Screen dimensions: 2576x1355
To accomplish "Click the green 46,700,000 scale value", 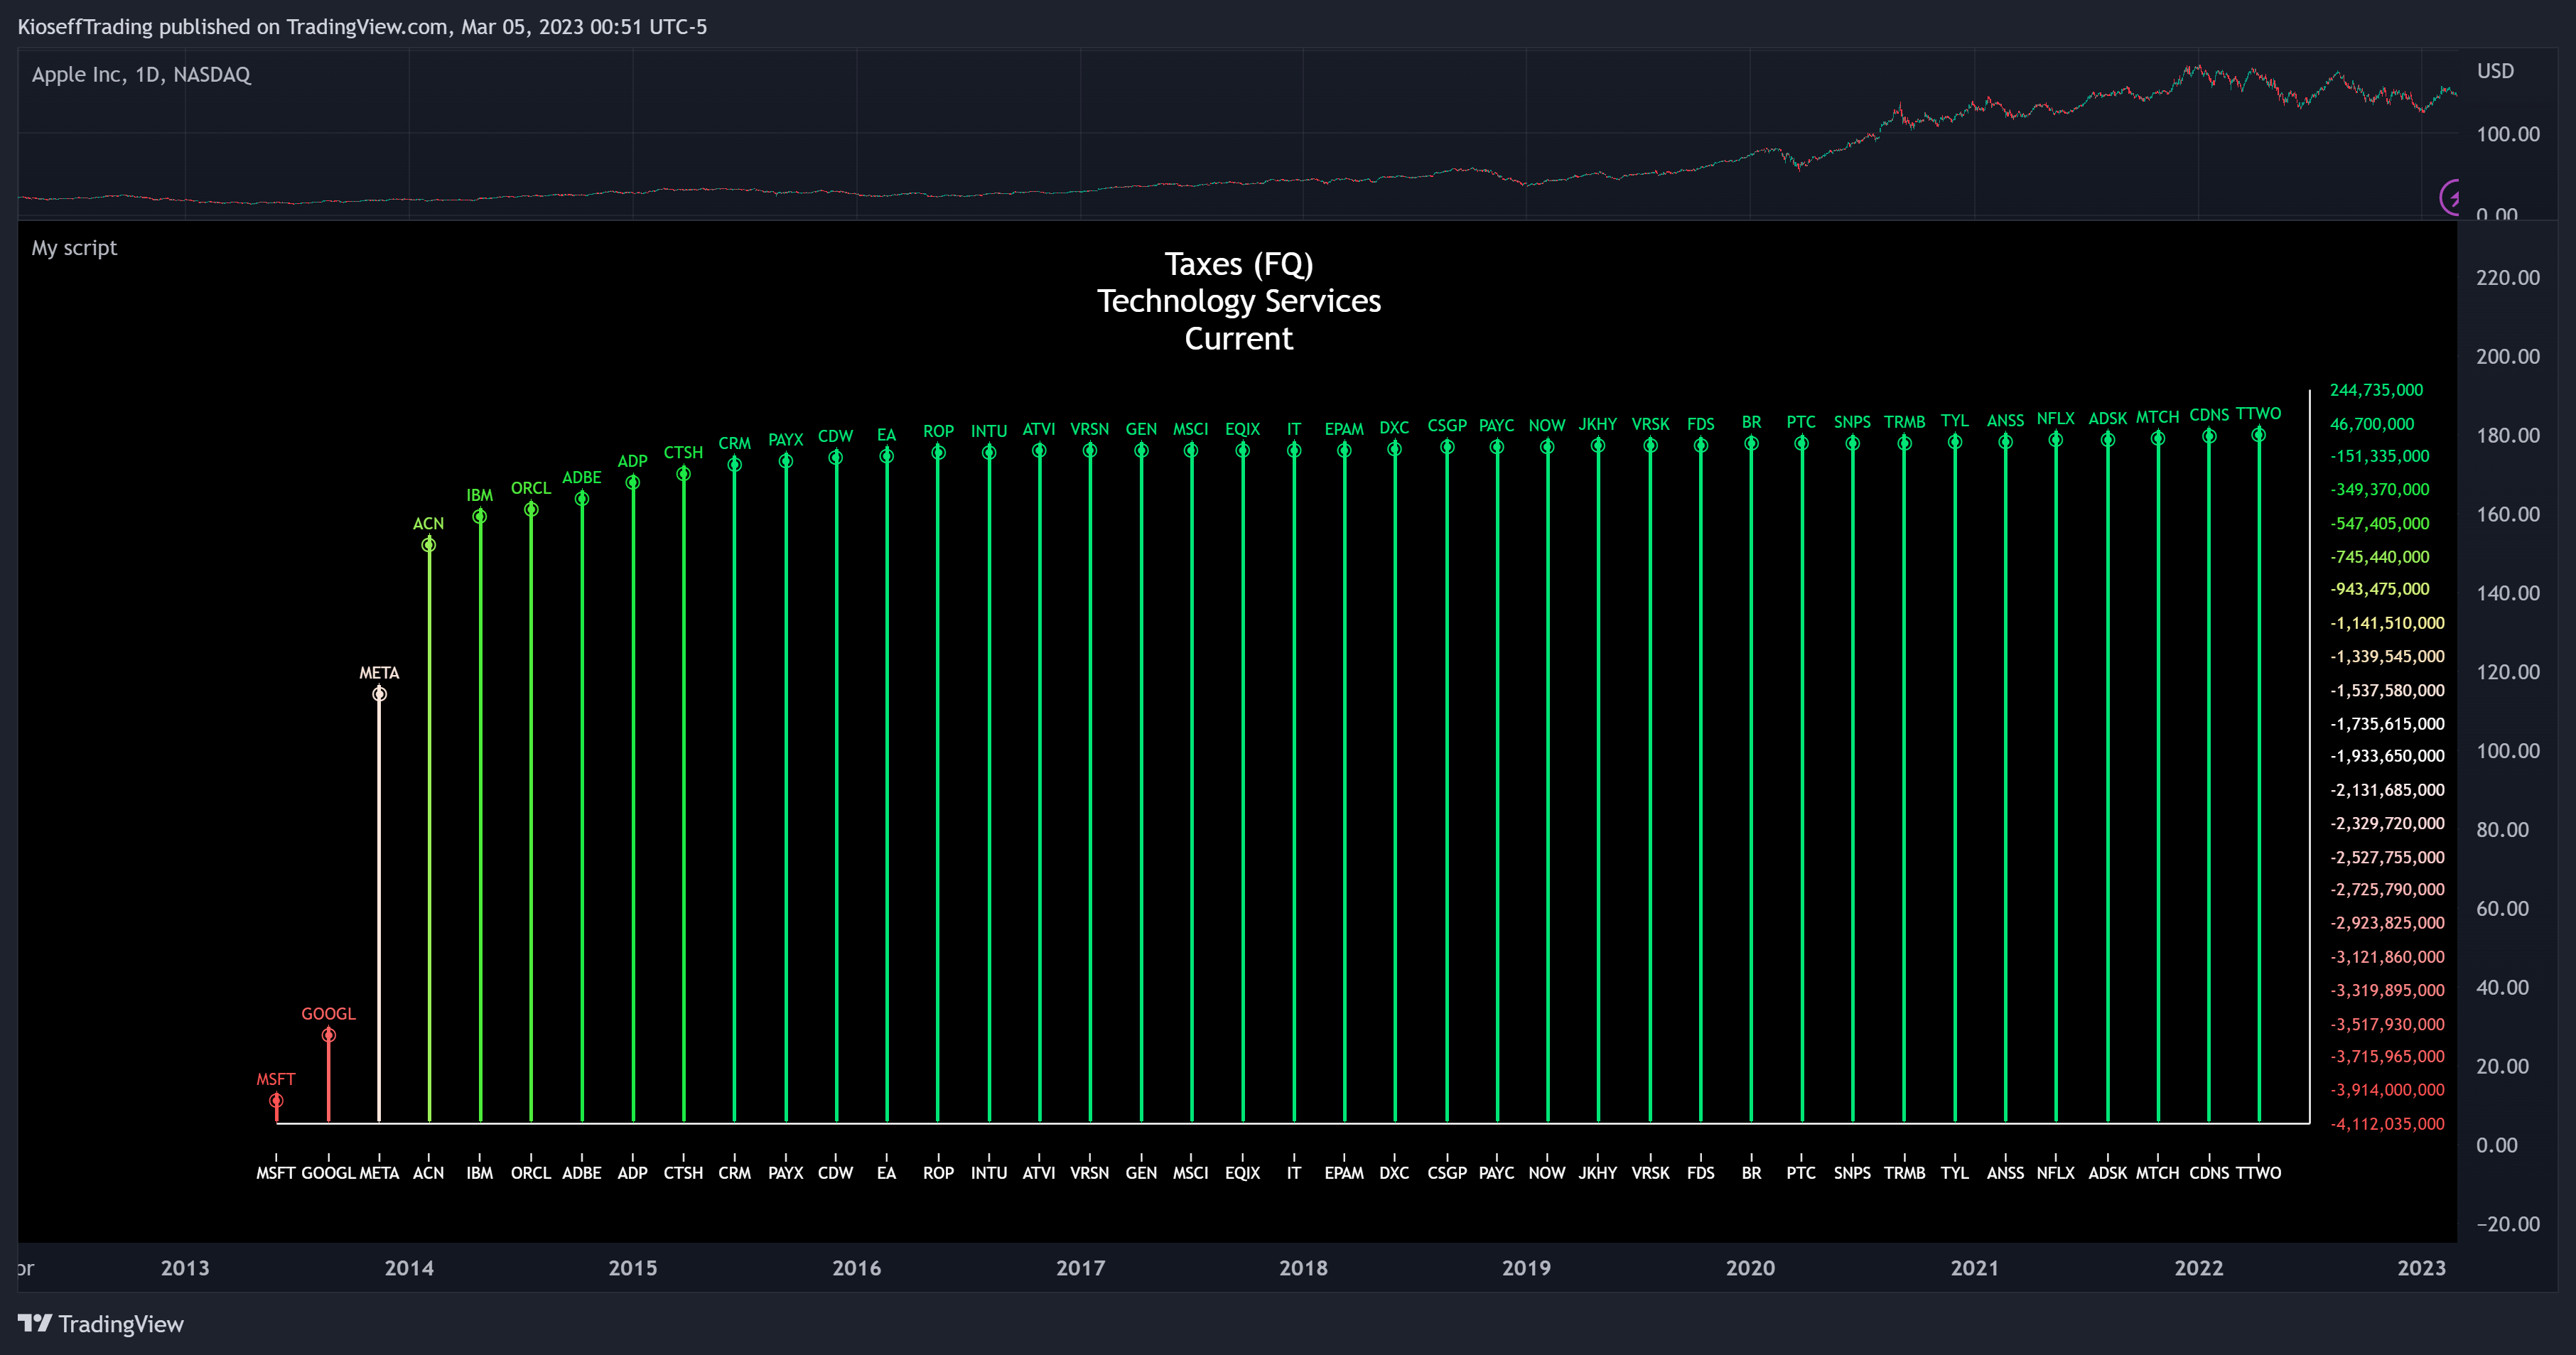I will point(2372,424).
